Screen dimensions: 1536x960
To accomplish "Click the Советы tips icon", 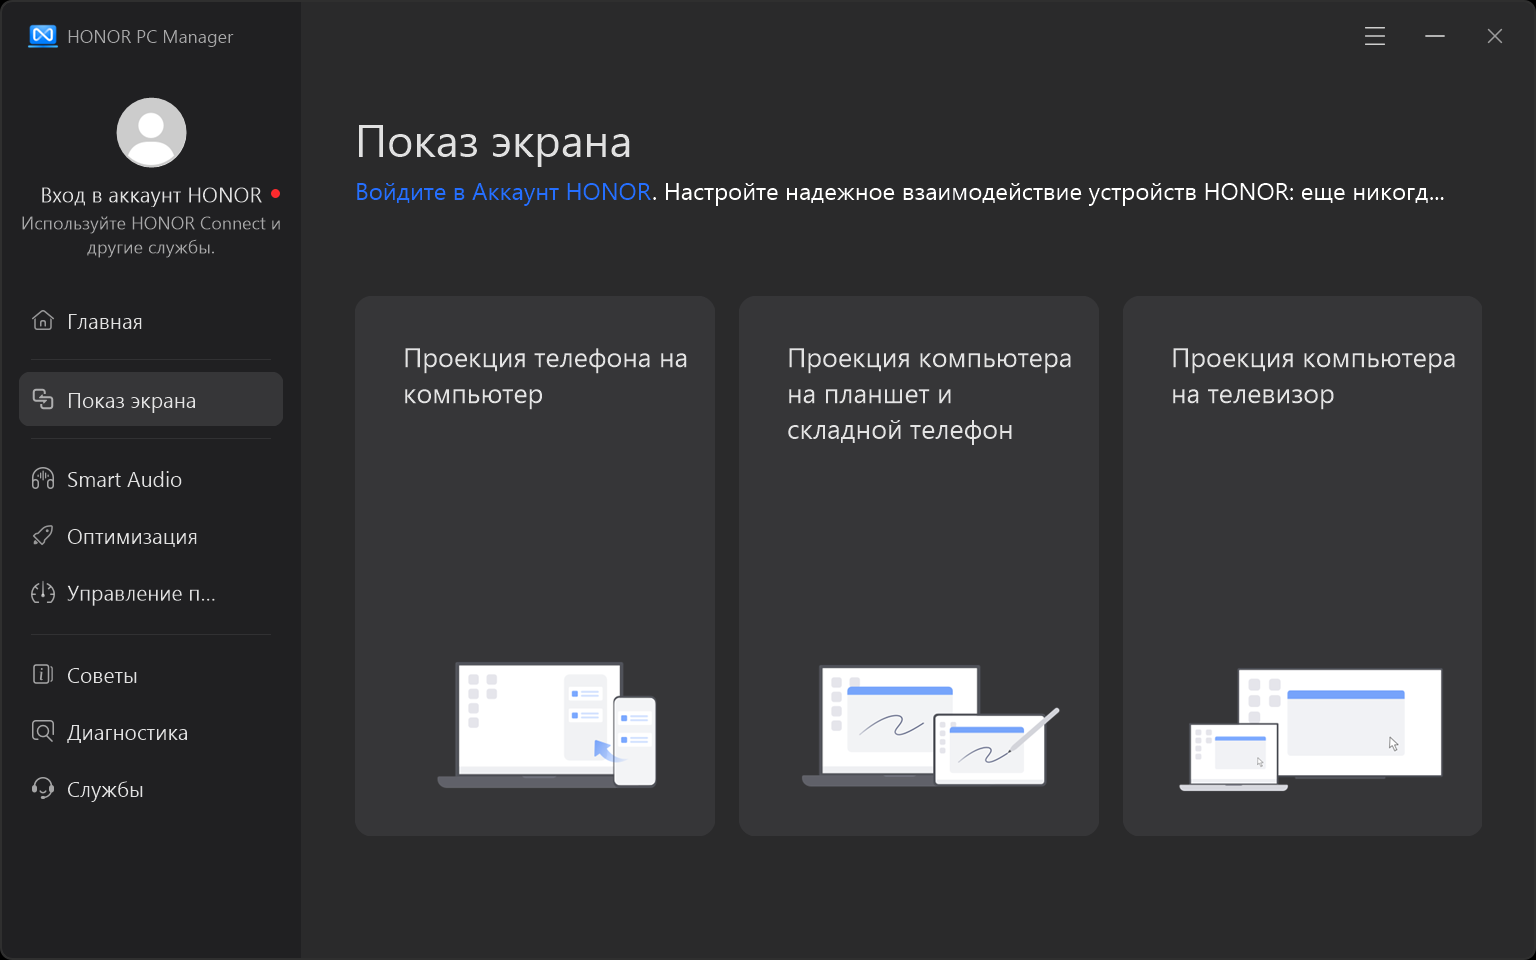I will pyautogui.click(x=43, y=674).
